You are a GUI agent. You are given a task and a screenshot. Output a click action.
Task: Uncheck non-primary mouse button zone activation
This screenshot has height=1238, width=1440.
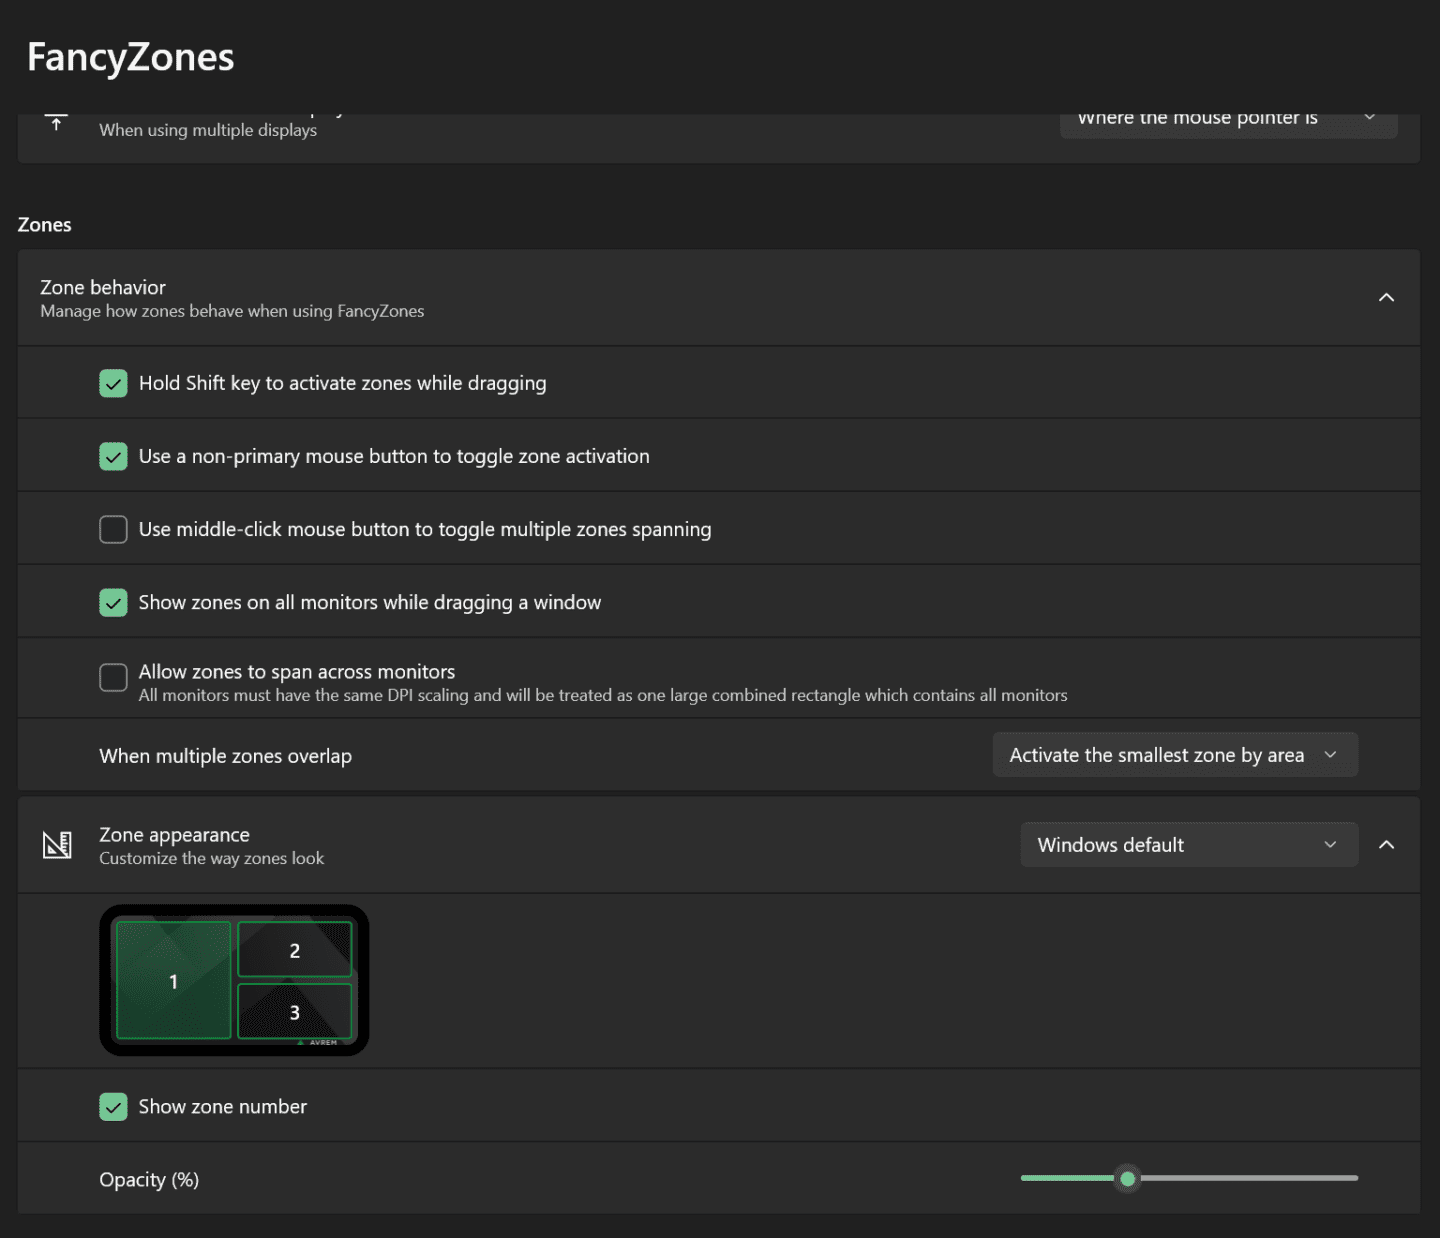point(113,456)
